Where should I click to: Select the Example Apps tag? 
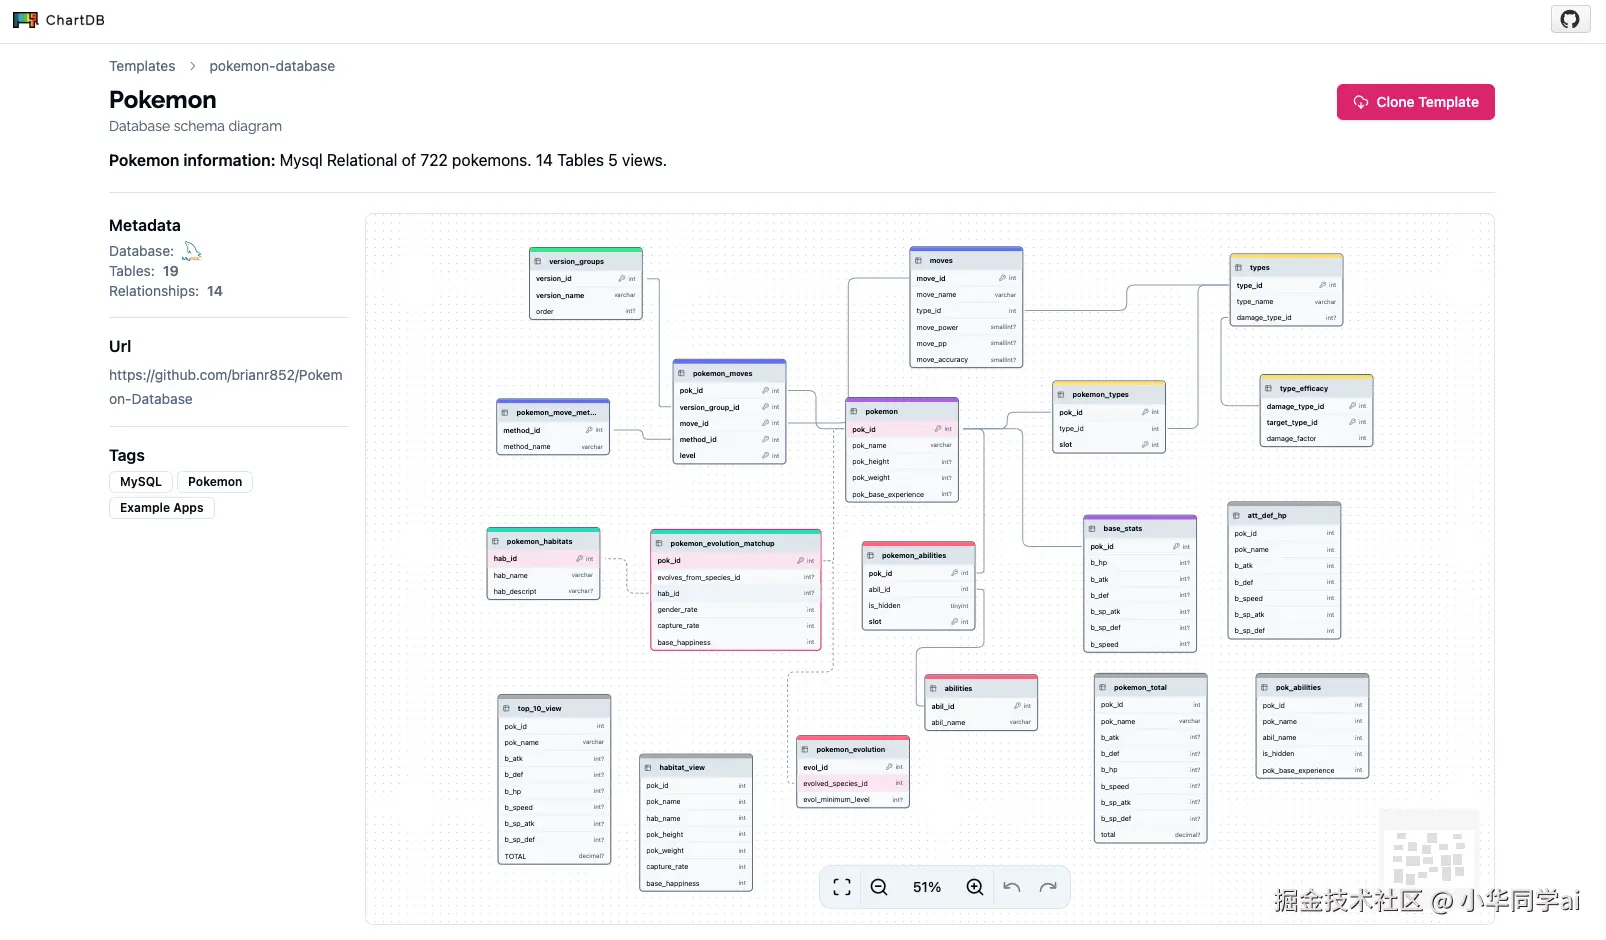(162, 508)
